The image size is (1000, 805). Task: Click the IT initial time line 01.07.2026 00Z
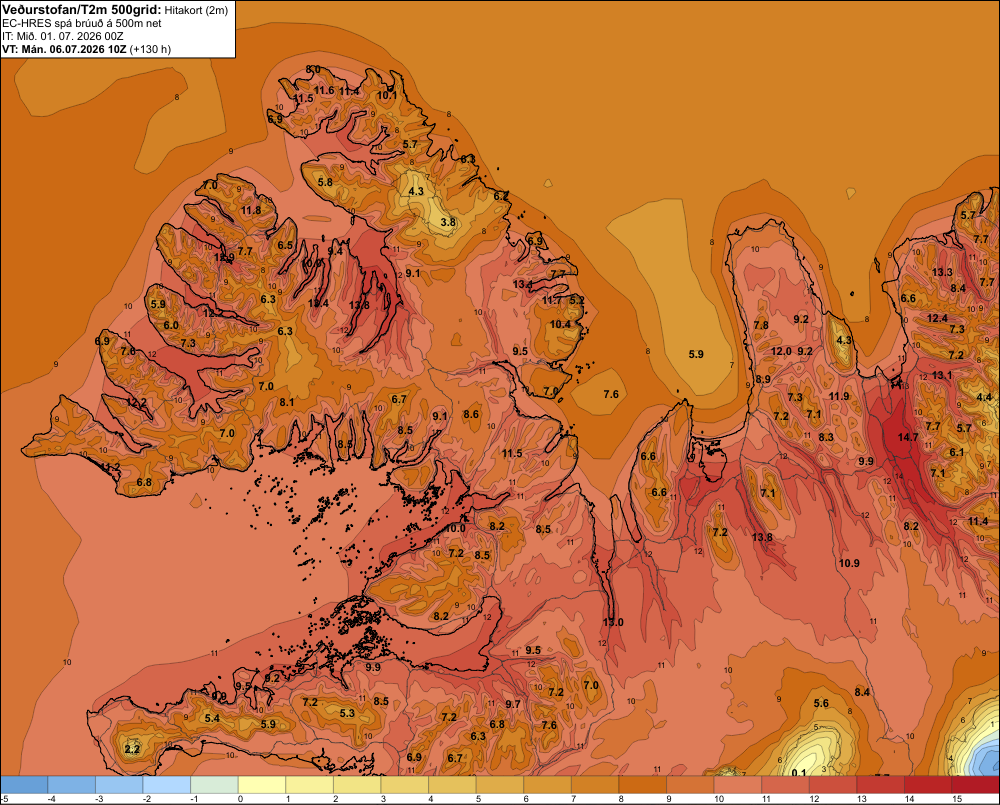click(61, 36)
